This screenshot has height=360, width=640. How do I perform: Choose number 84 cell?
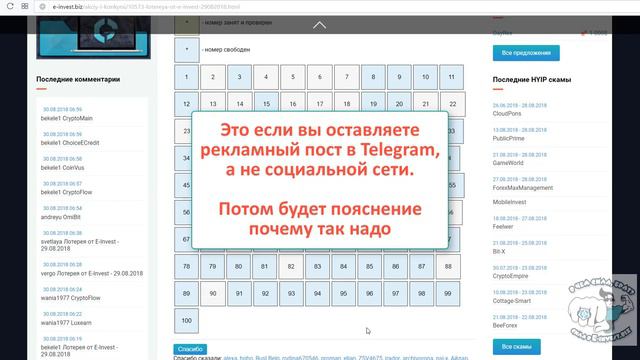(x=343, y=267)
